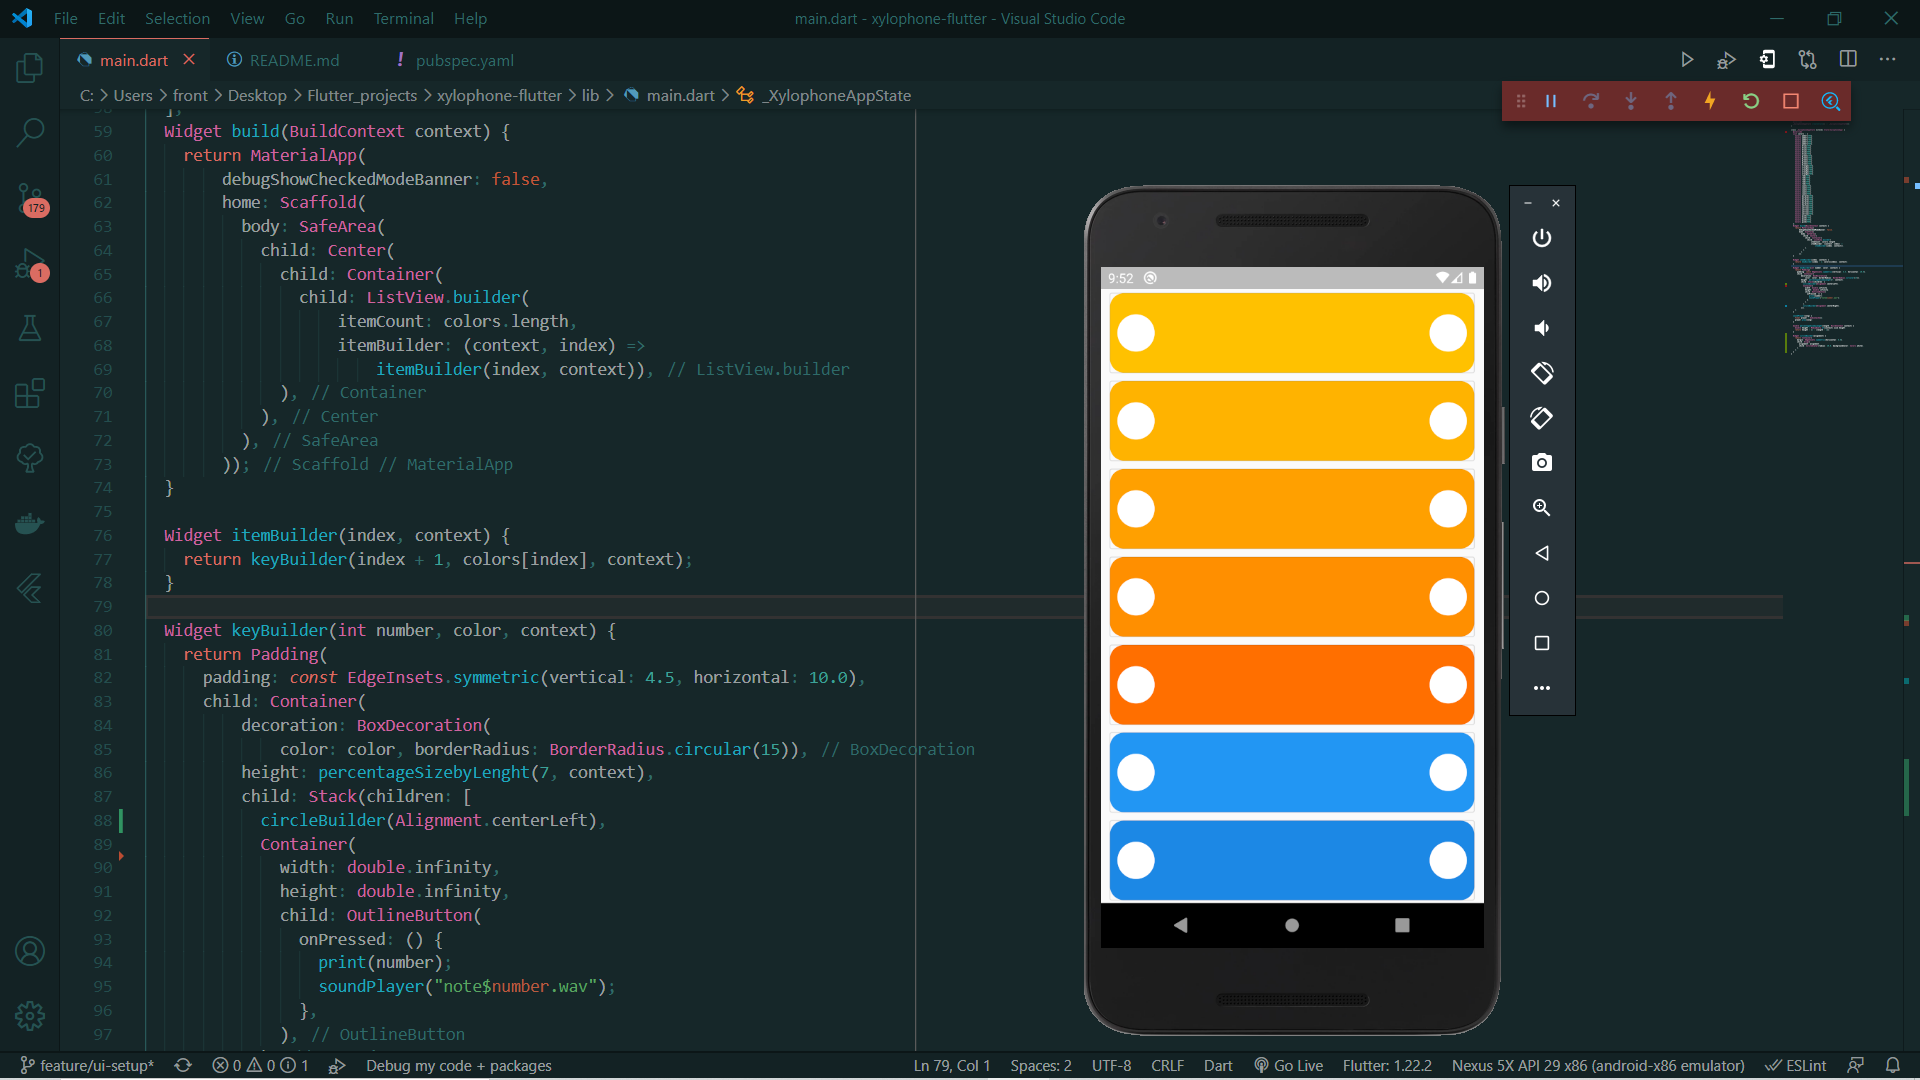The height and width of the screenshot is (1080, 1920).
Task: Restart the debug session
Action: tap(1750, 101)
